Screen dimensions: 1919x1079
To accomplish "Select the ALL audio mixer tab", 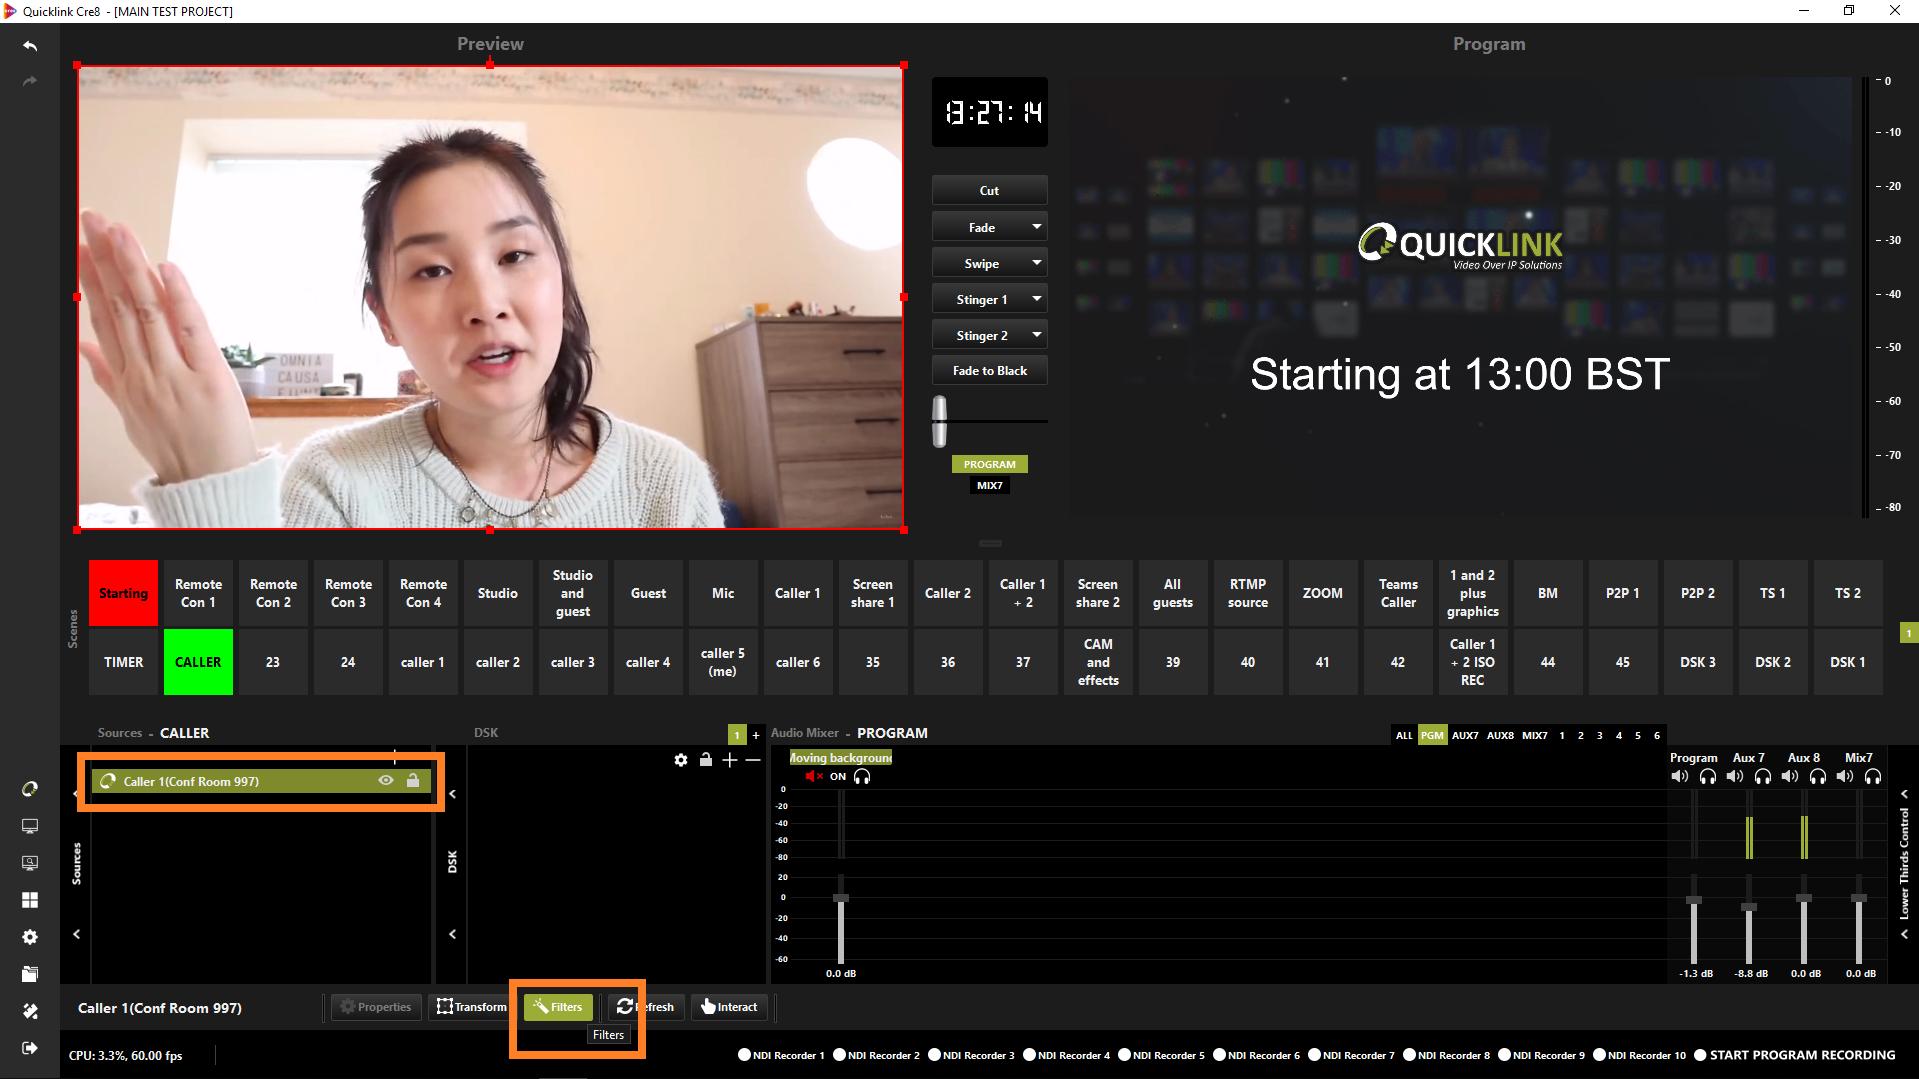I will 1404,735.
